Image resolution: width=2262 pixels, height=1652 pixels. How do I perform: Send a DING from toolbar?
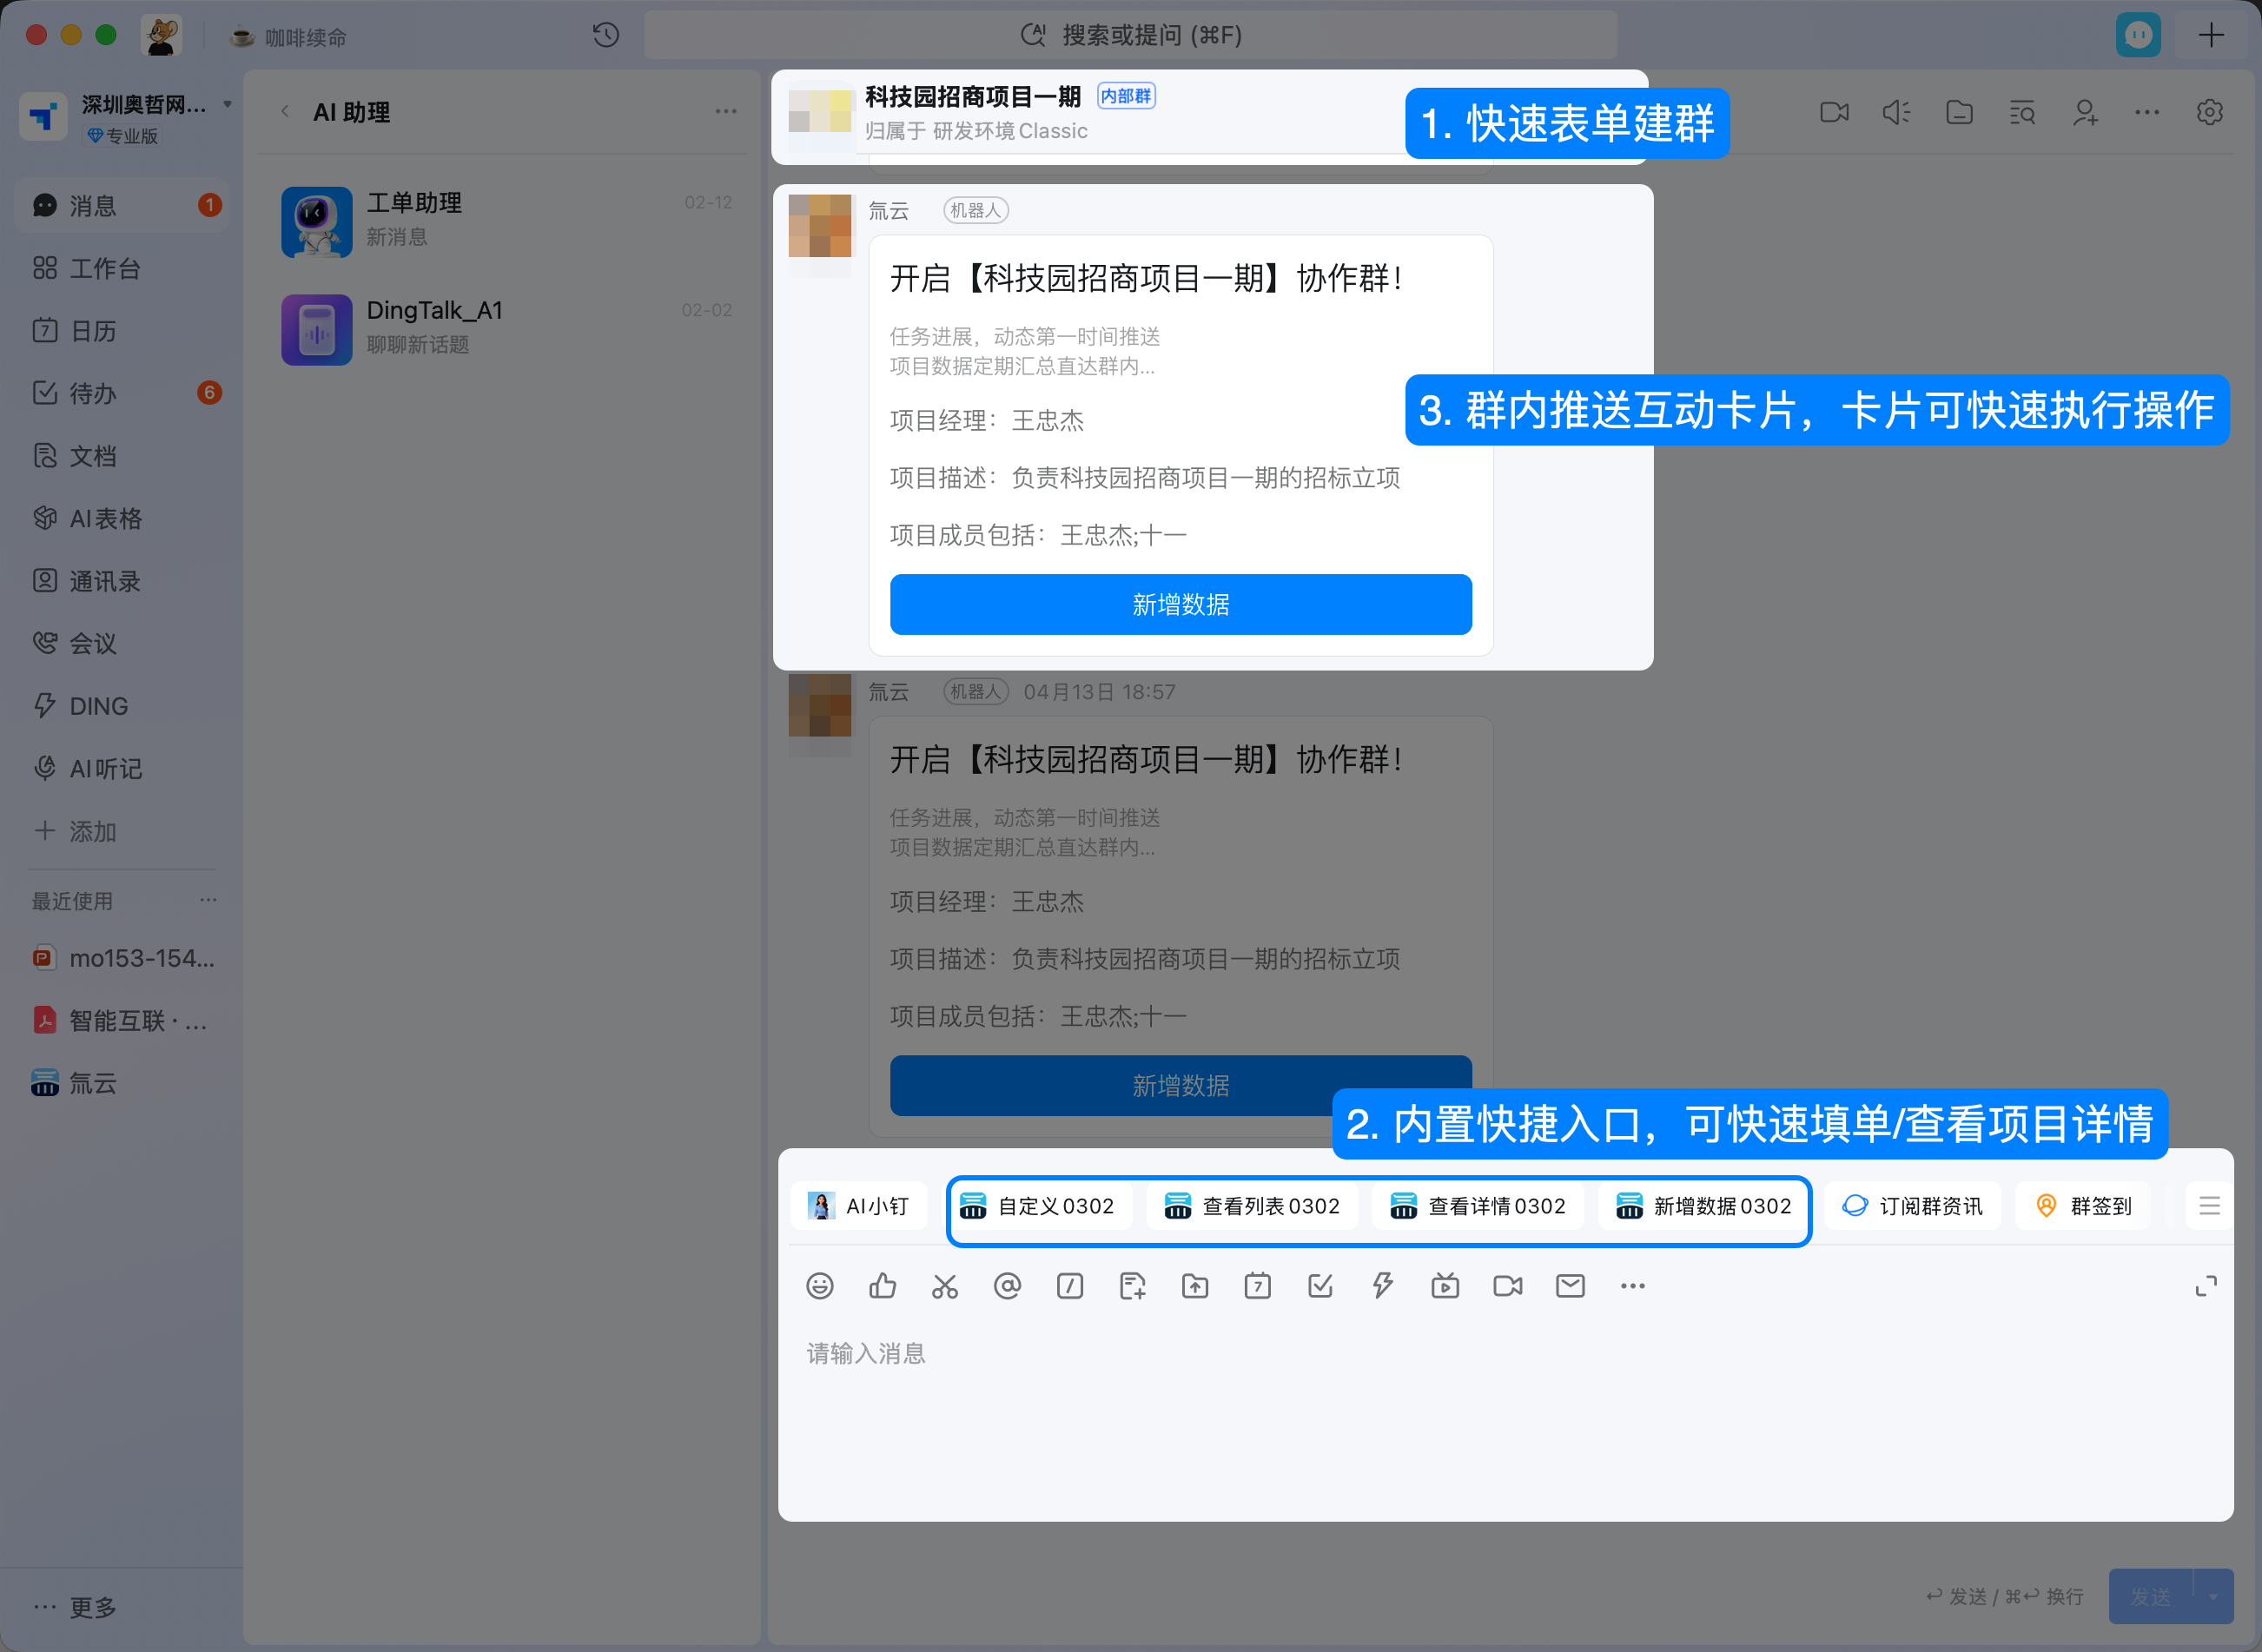1383,1286
